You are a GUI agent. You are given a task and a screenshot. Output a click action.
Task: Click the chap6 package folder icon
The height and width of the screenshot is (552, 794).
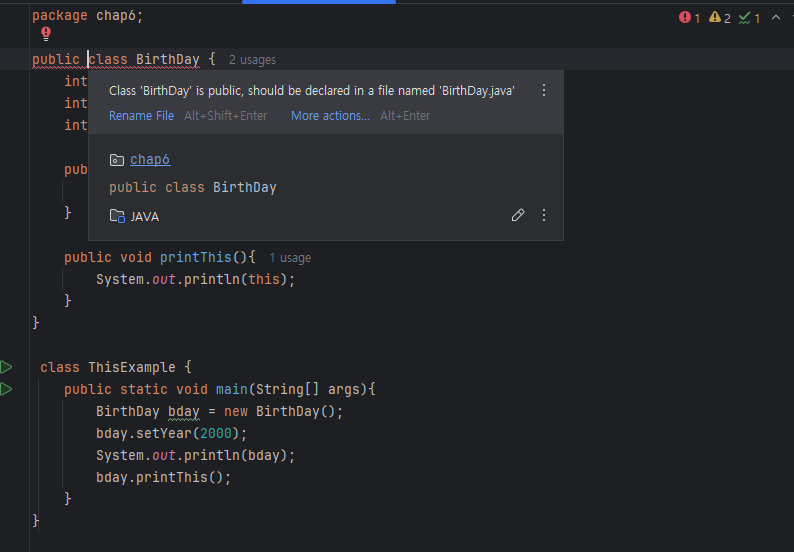pos(116,160)
